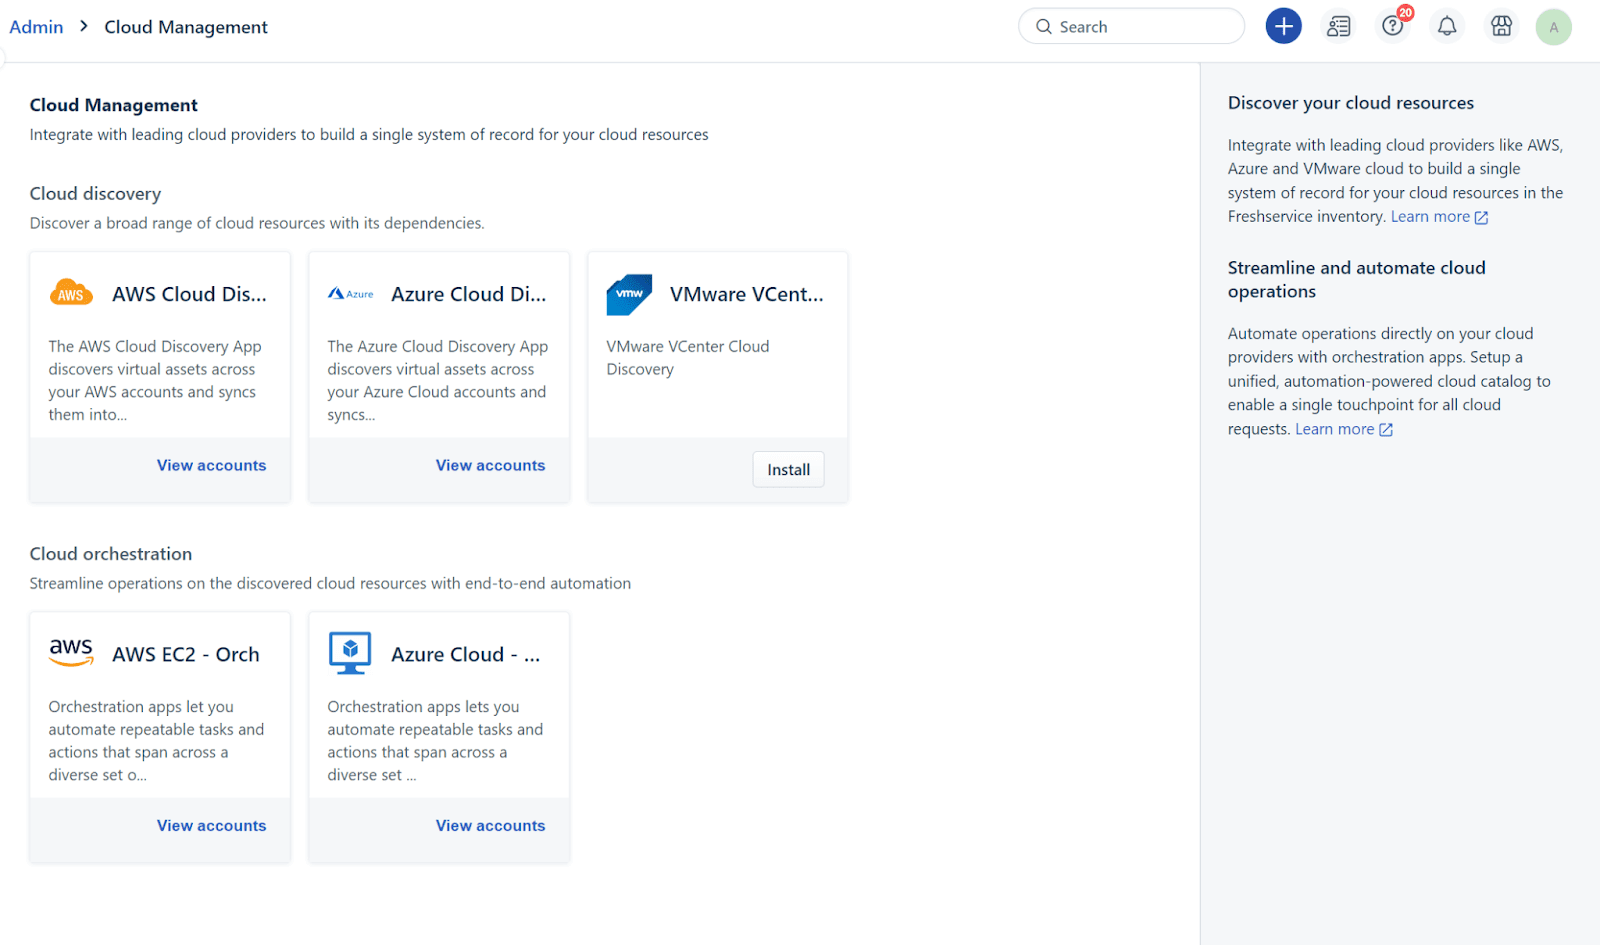1600x945 pixels.
Task: Click the breadcrumb chevron separator
Action: click(84, 26)
